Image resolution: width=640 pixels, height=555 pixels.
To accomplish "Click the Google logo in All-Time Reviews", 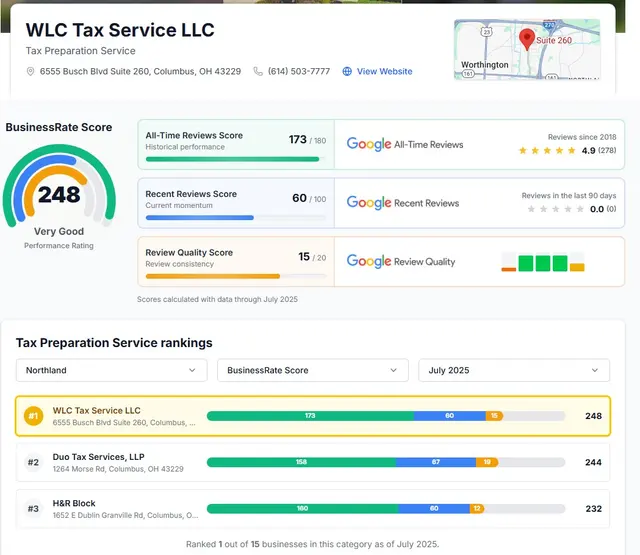I will click(369, 144).
